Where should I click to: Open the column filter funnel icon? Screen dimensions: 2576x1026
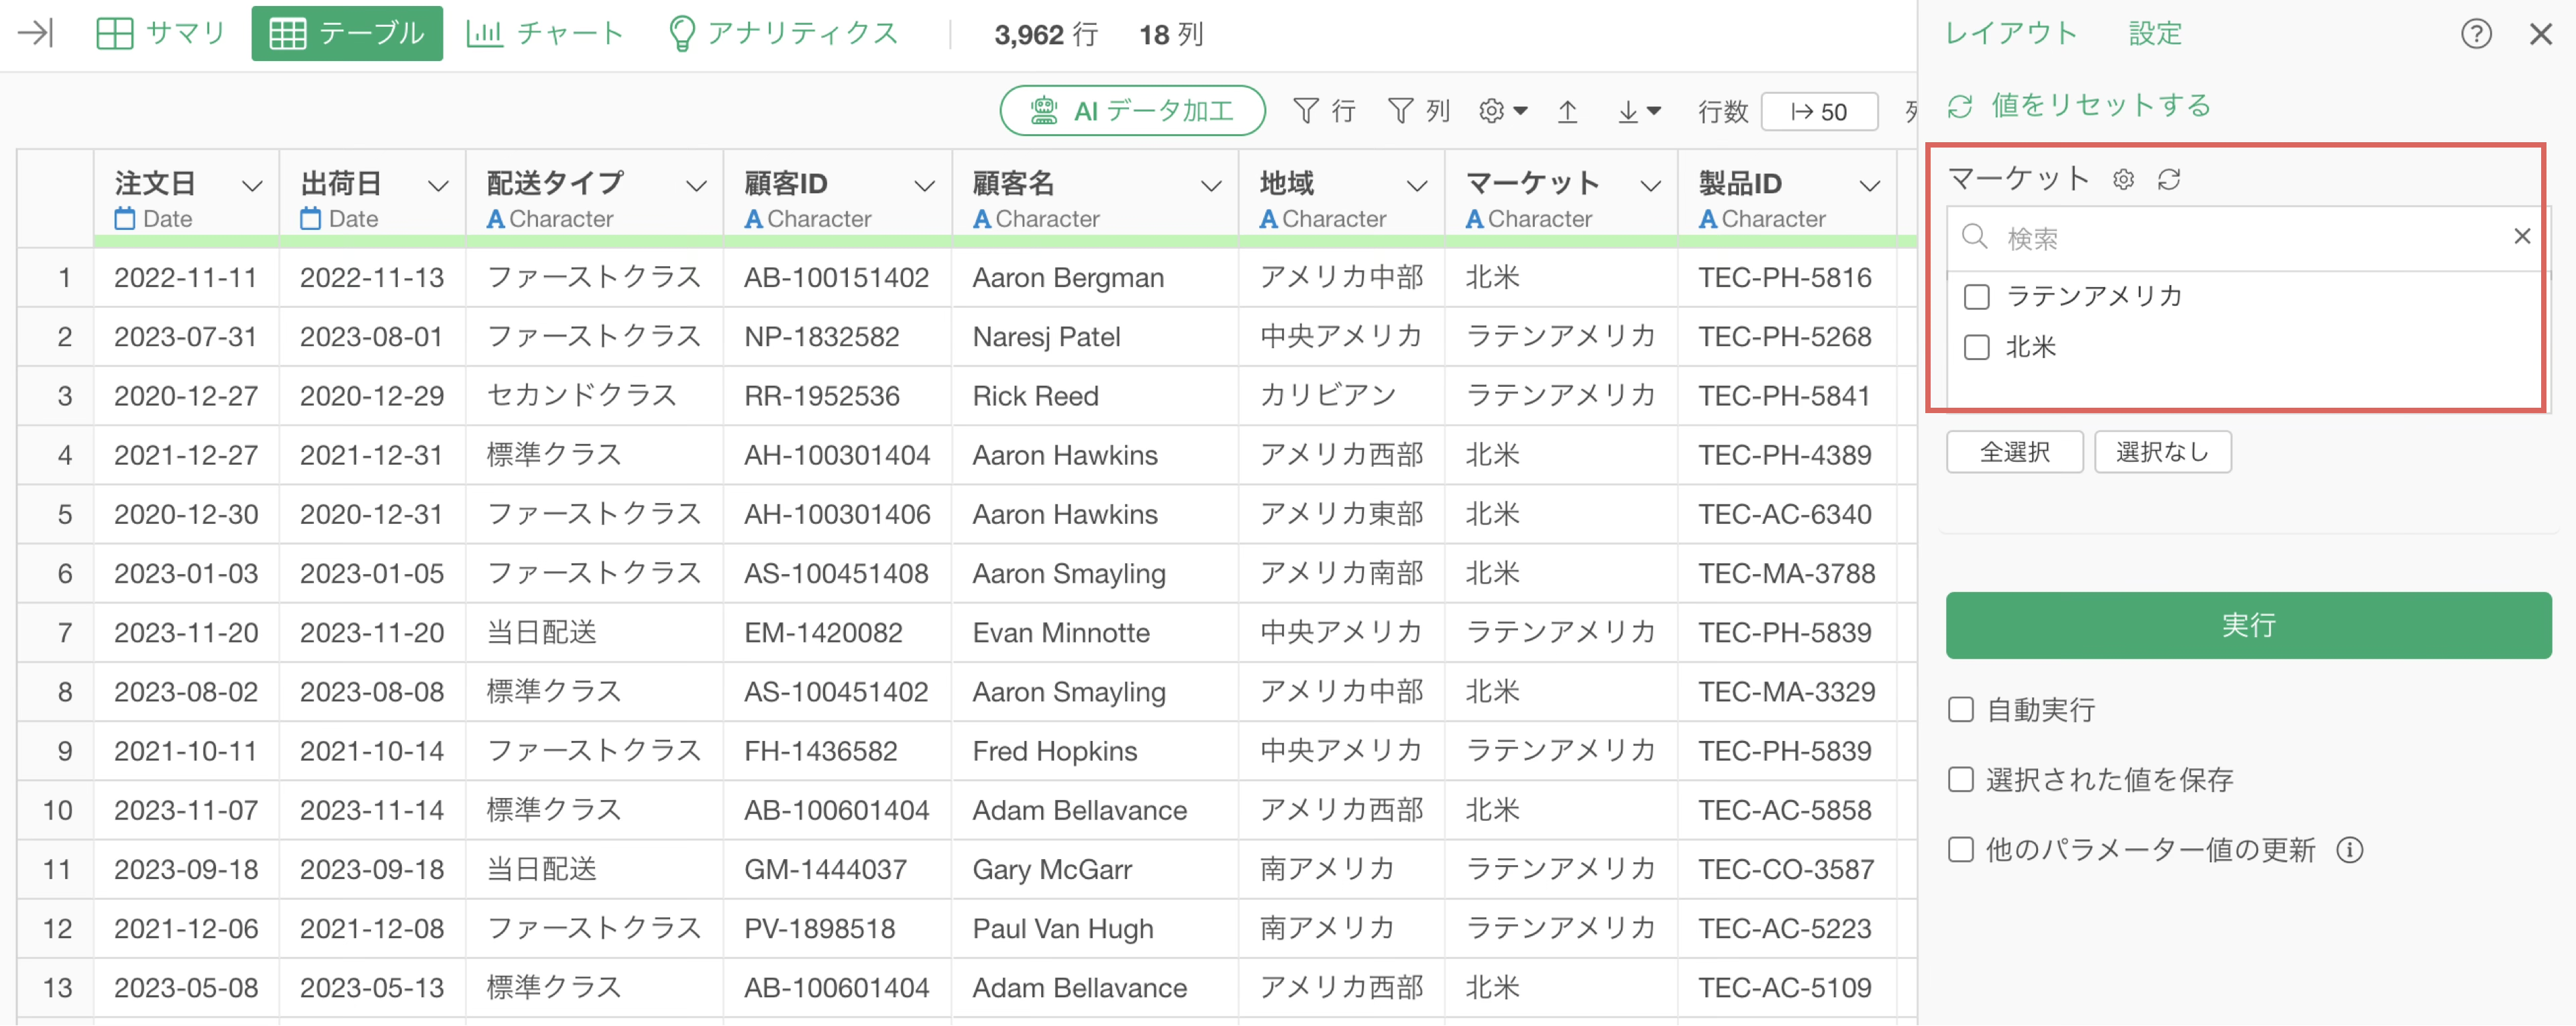coord(1400,111)
